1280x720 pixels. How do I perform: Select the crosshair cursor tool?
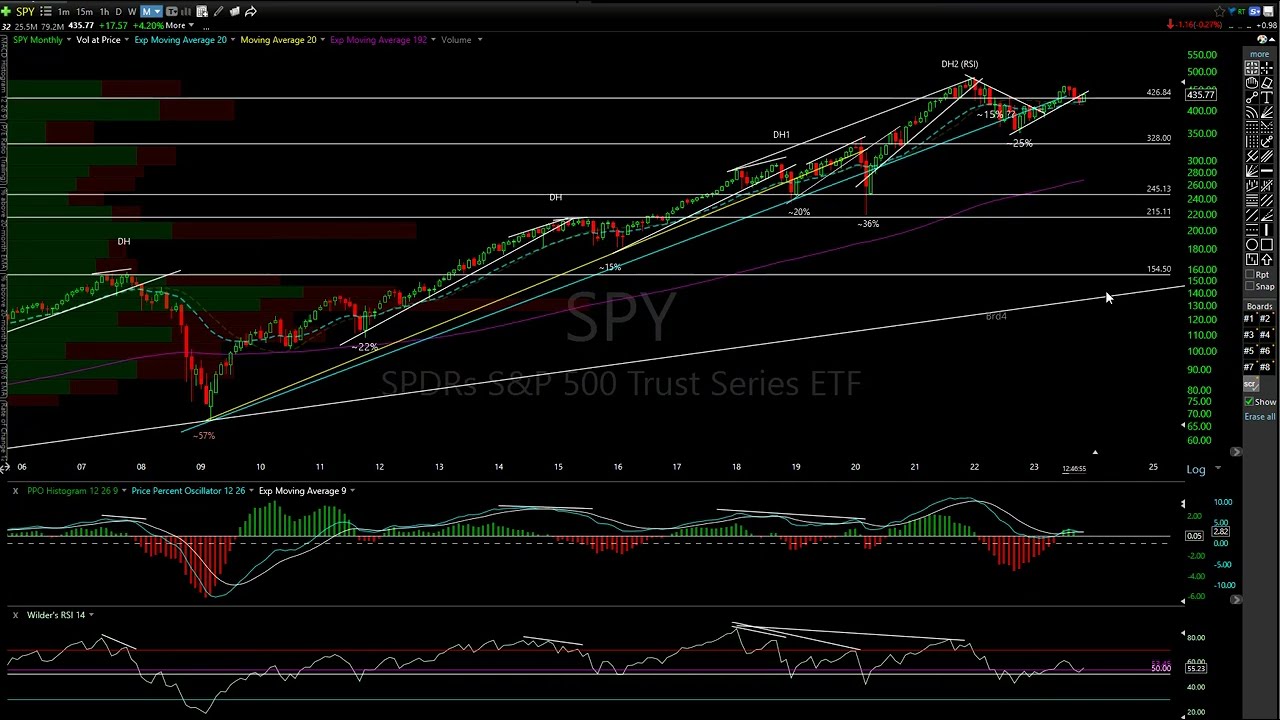click(x=1267, y=68)
